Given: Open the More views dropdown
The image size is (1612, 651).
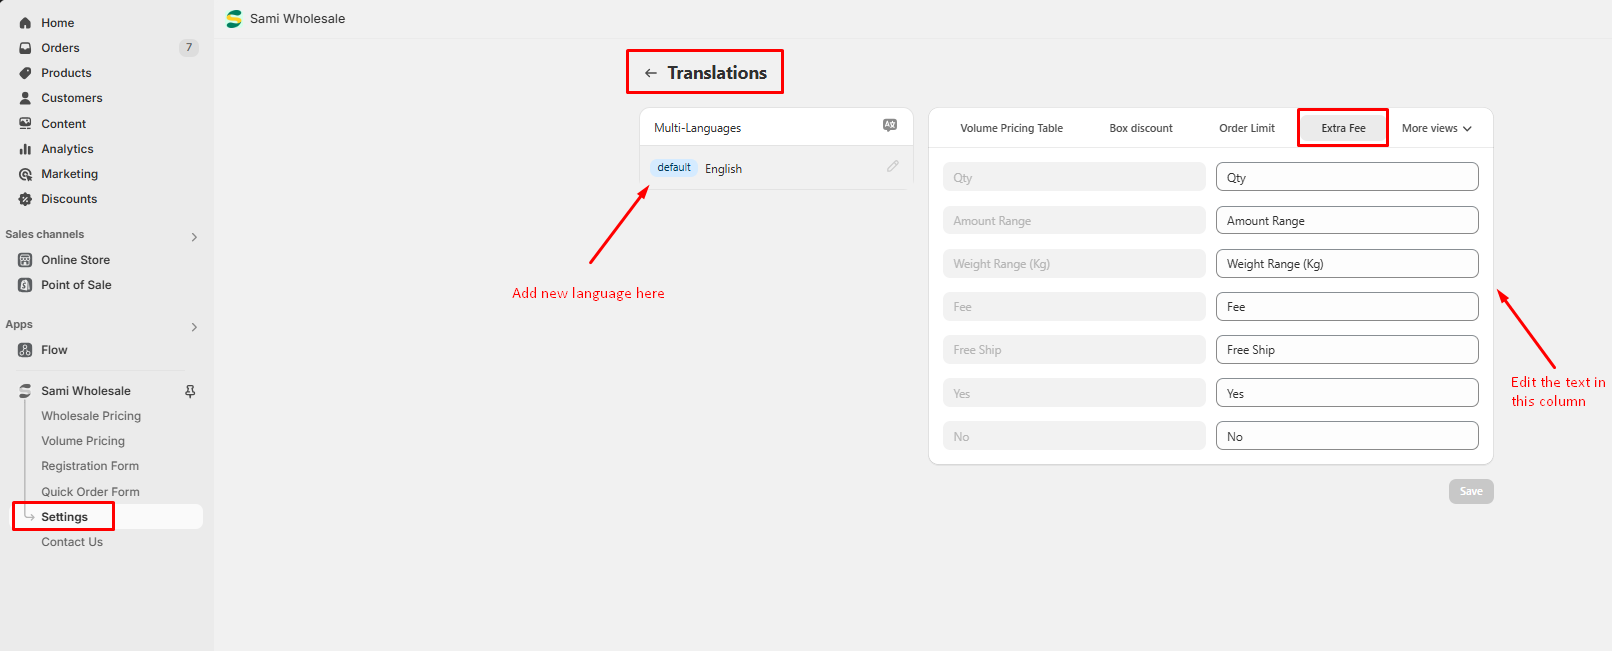Looking at the screenshot, I should point(1436,128).
